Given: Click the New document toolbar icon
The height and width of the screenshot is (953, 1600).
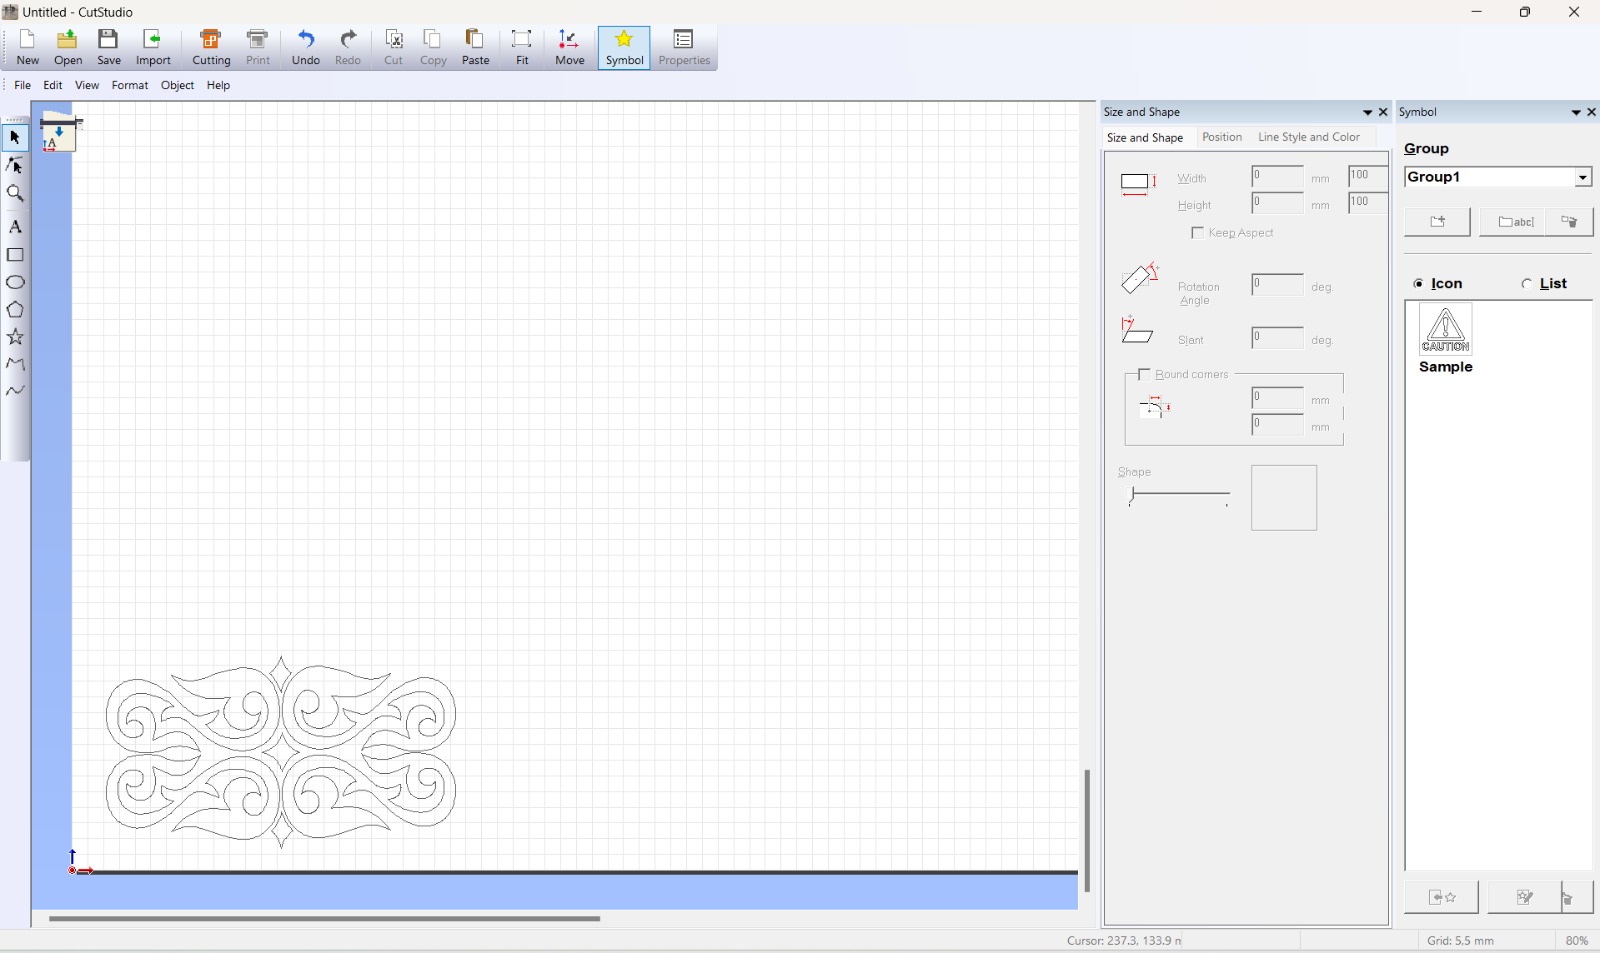Looking at the screenshot, I should [x=27, y=48].
